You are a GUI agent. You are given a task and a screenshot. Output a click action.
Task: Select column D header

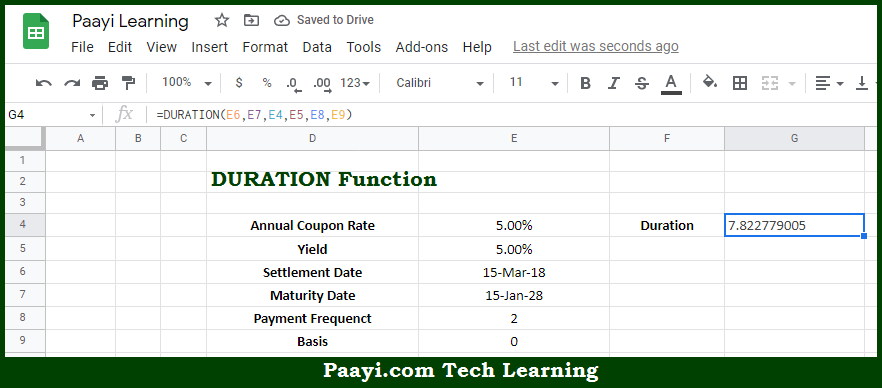[312, 138]
